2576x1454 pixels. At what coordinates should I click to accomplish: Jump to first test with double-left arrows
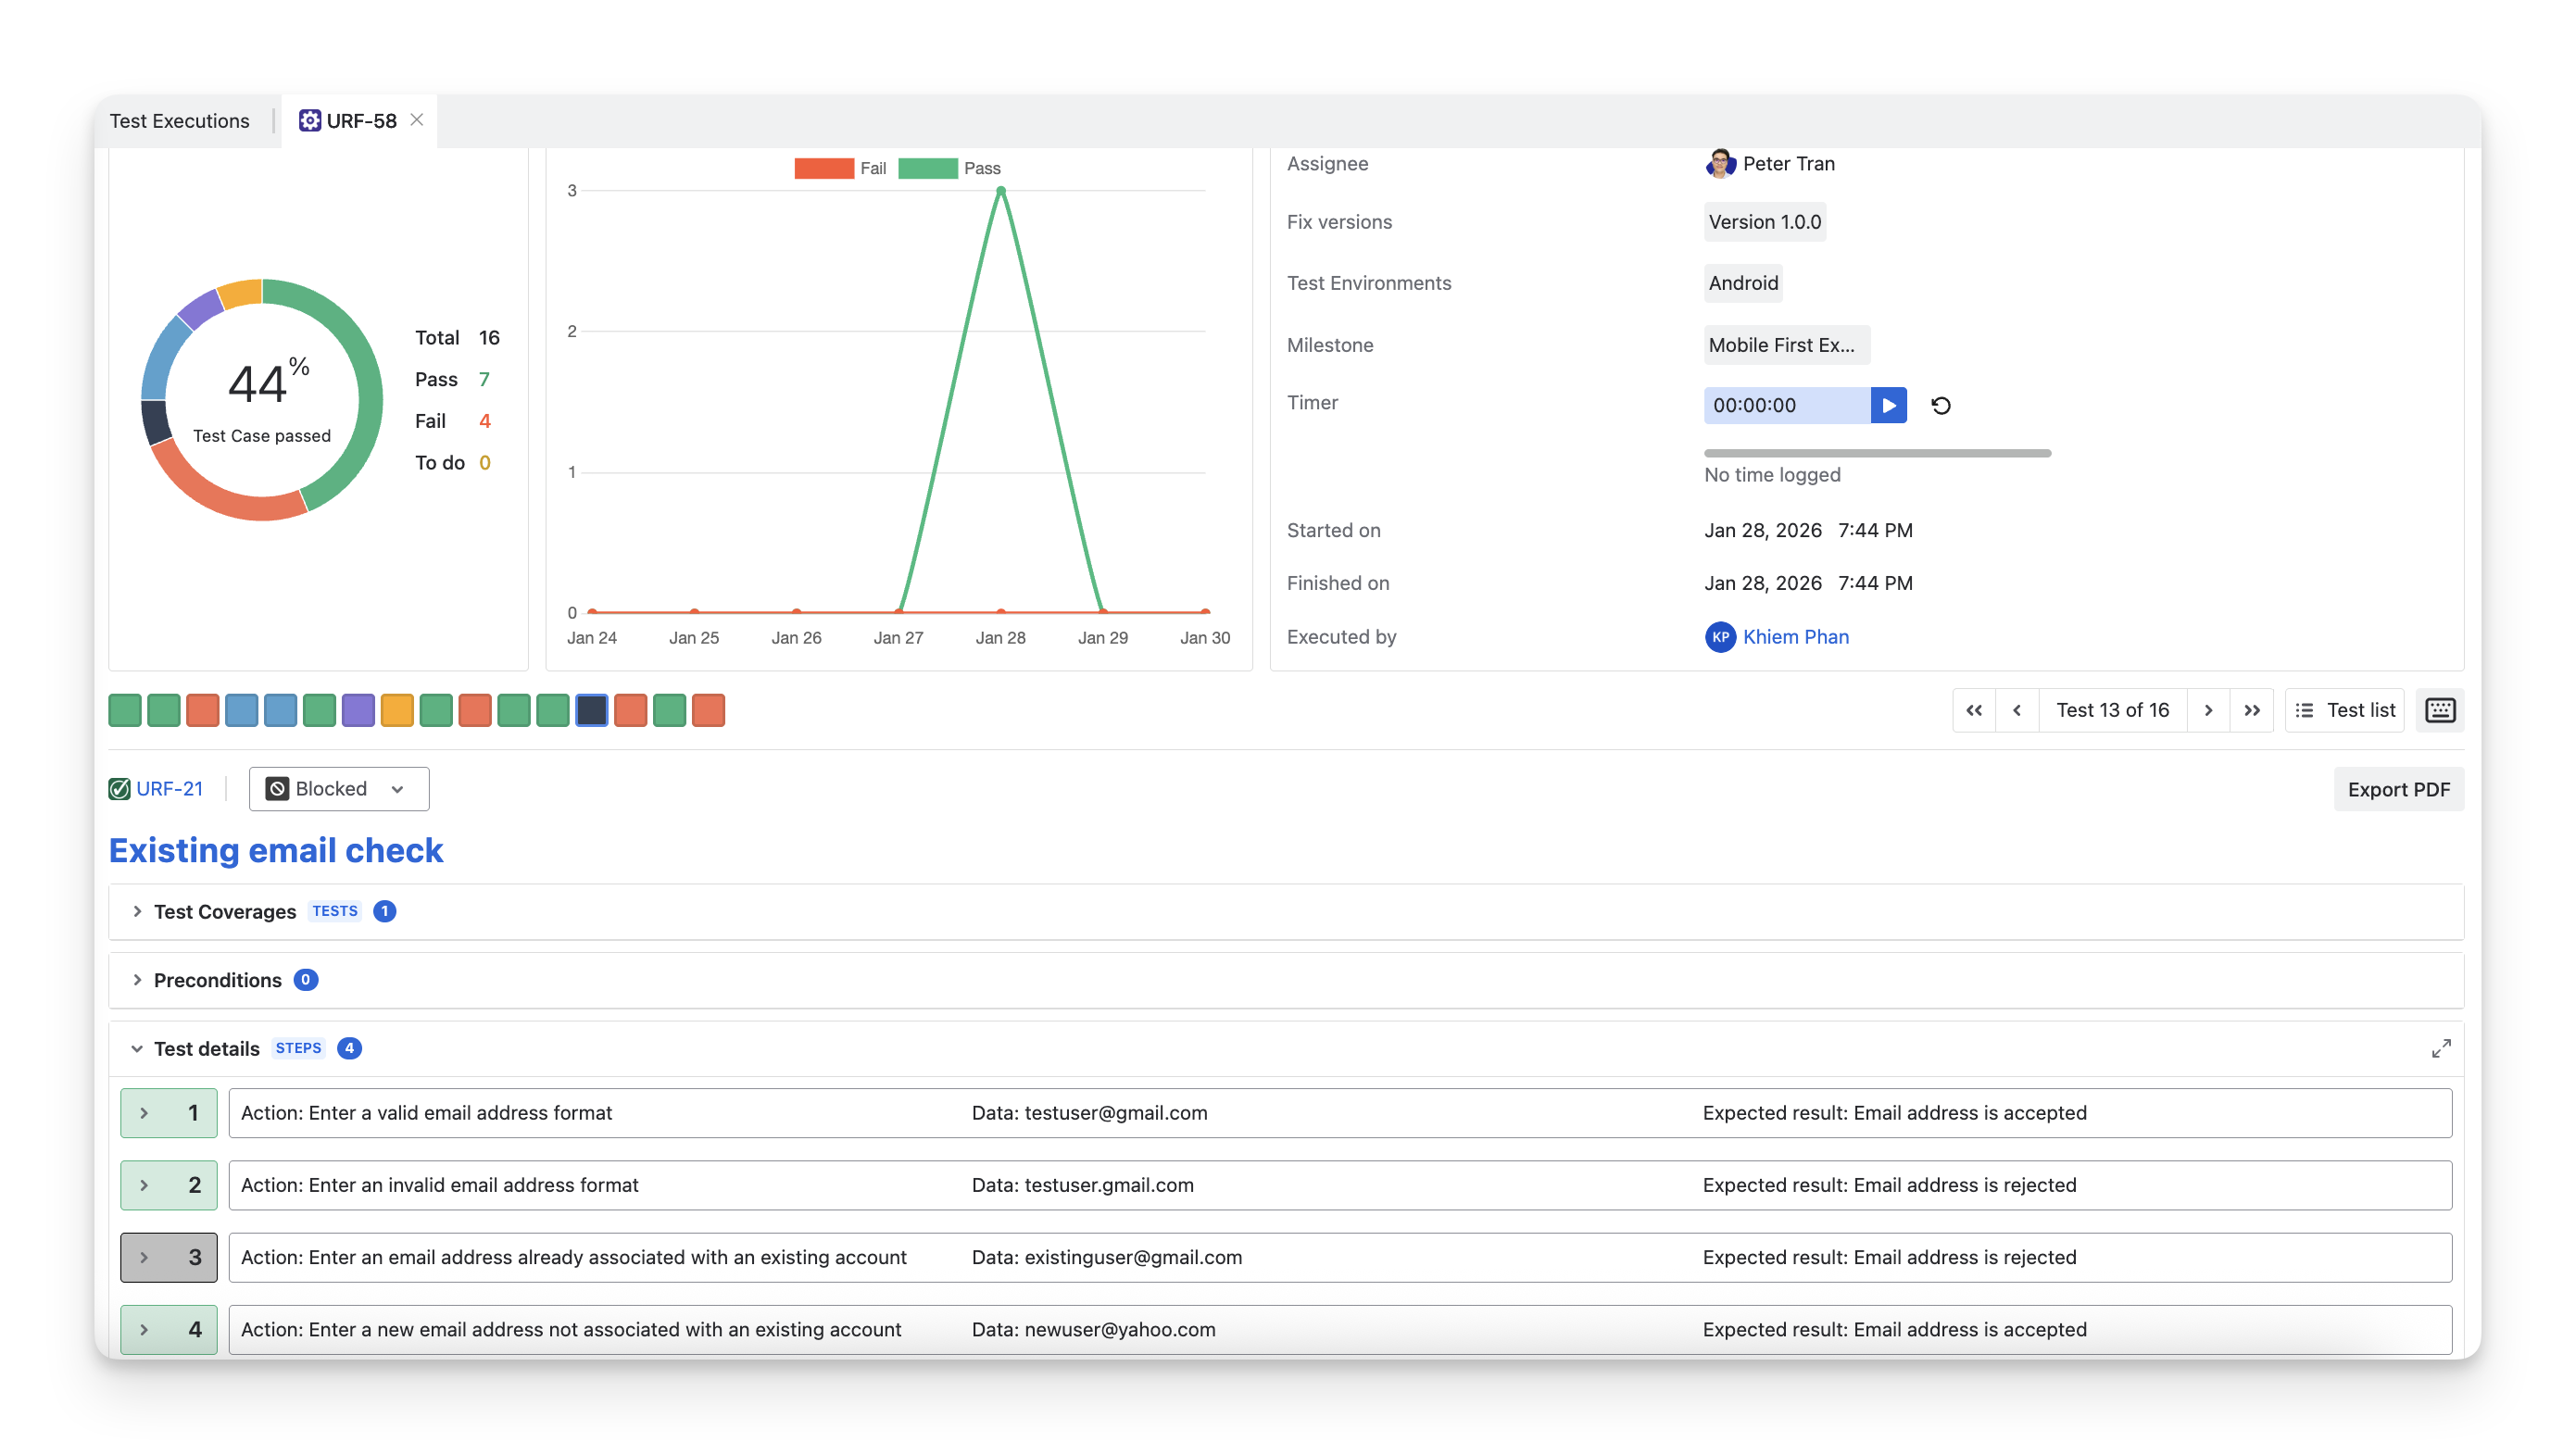(1973, 710)
